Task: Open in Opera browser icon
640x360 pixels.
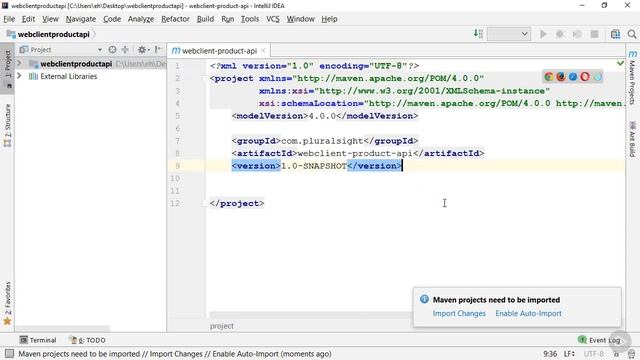Action: click(x=585, y=77)
